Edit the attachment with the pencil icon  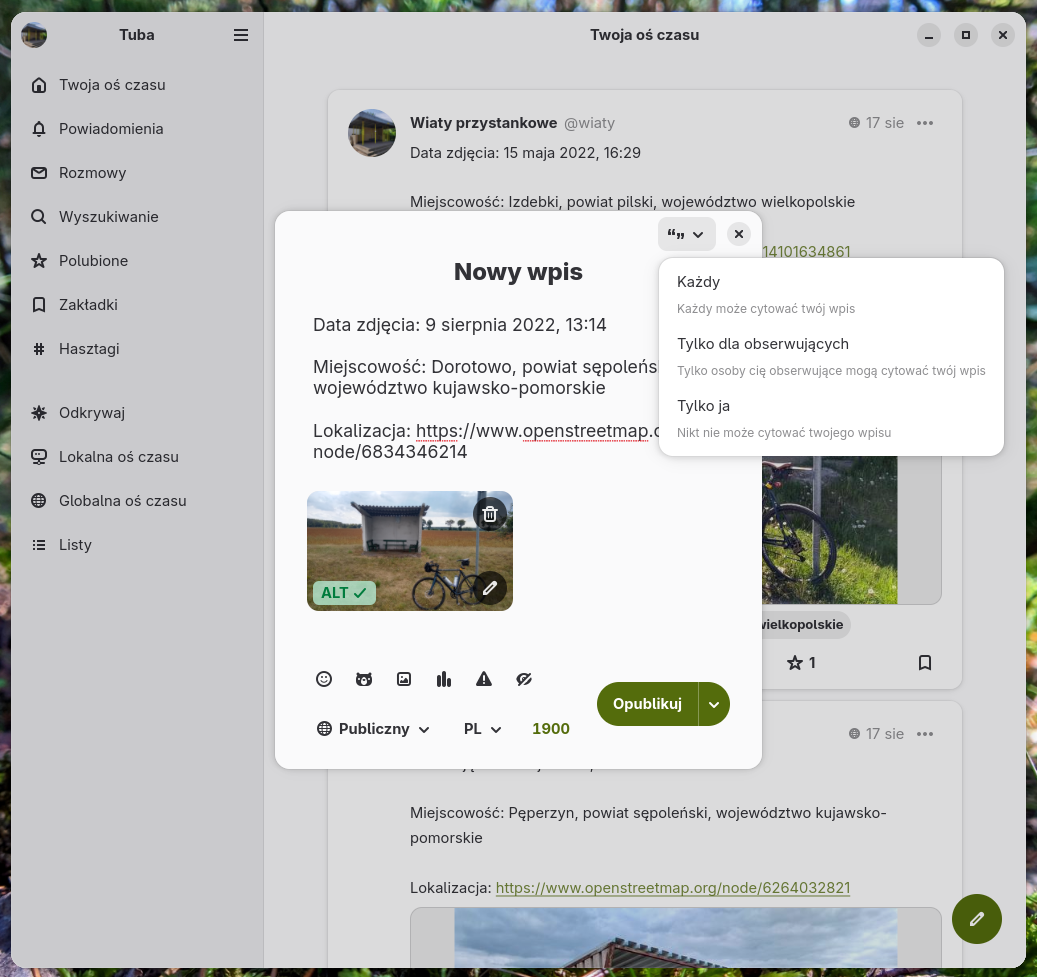coord(490,587)
